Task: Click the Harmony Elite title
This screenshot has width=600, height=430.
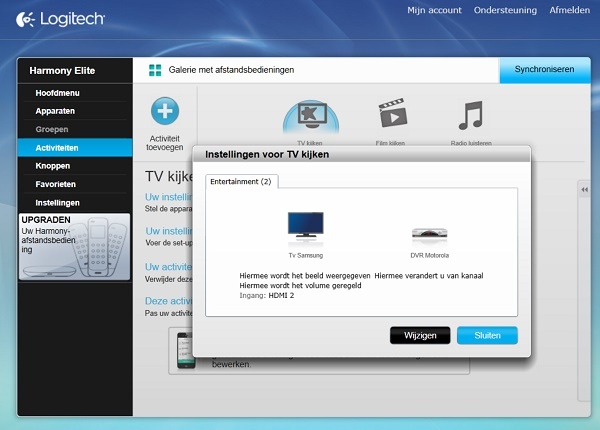Action: (62, 71)
